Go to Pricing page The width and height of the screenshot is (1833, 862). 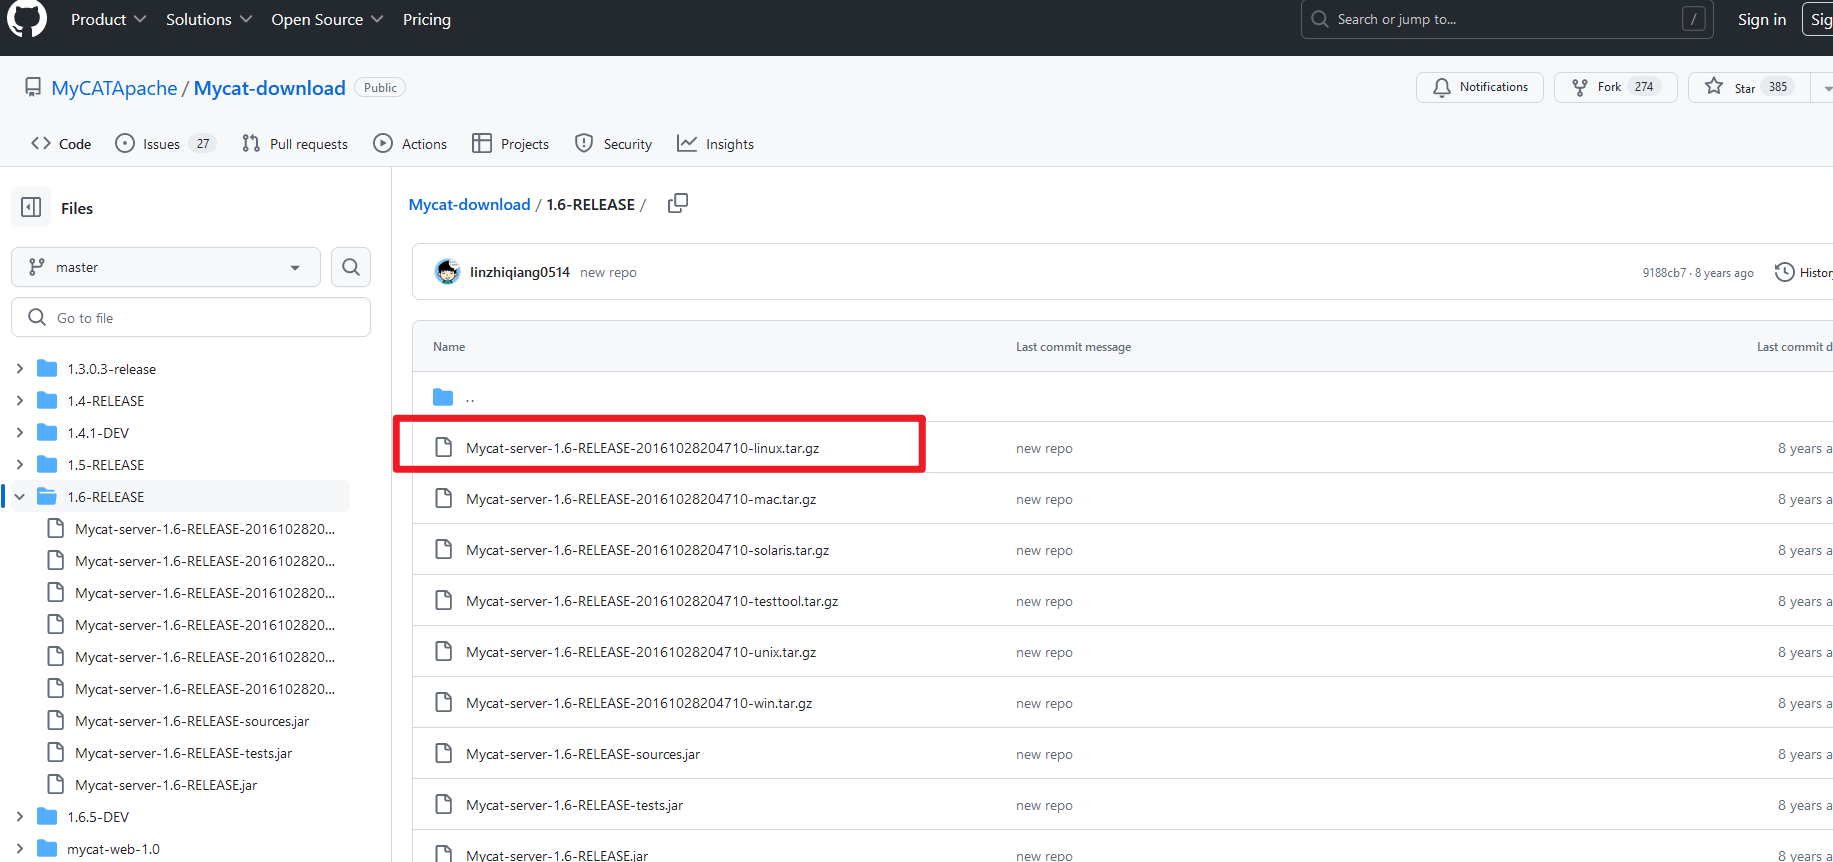[427, 19]
